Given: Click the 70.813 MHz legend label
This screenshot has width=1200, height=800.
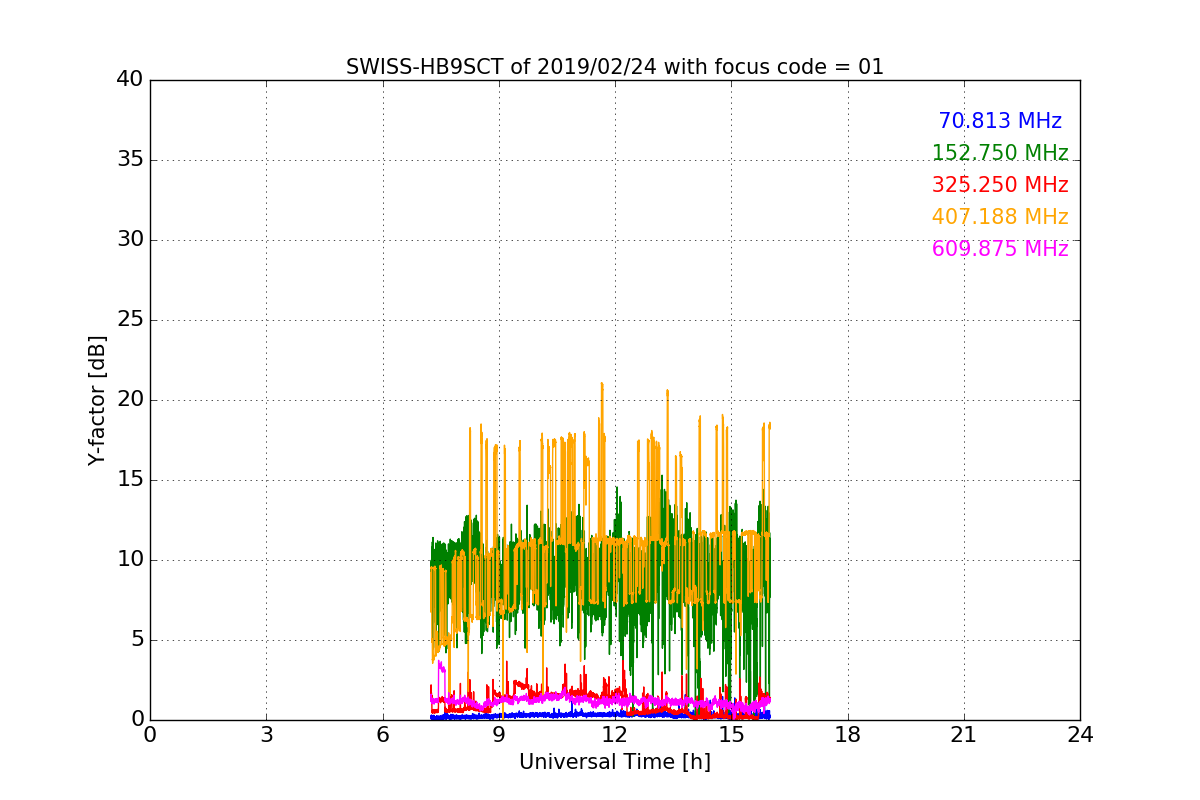Looking at the screenshot, I should [1000, 121].
